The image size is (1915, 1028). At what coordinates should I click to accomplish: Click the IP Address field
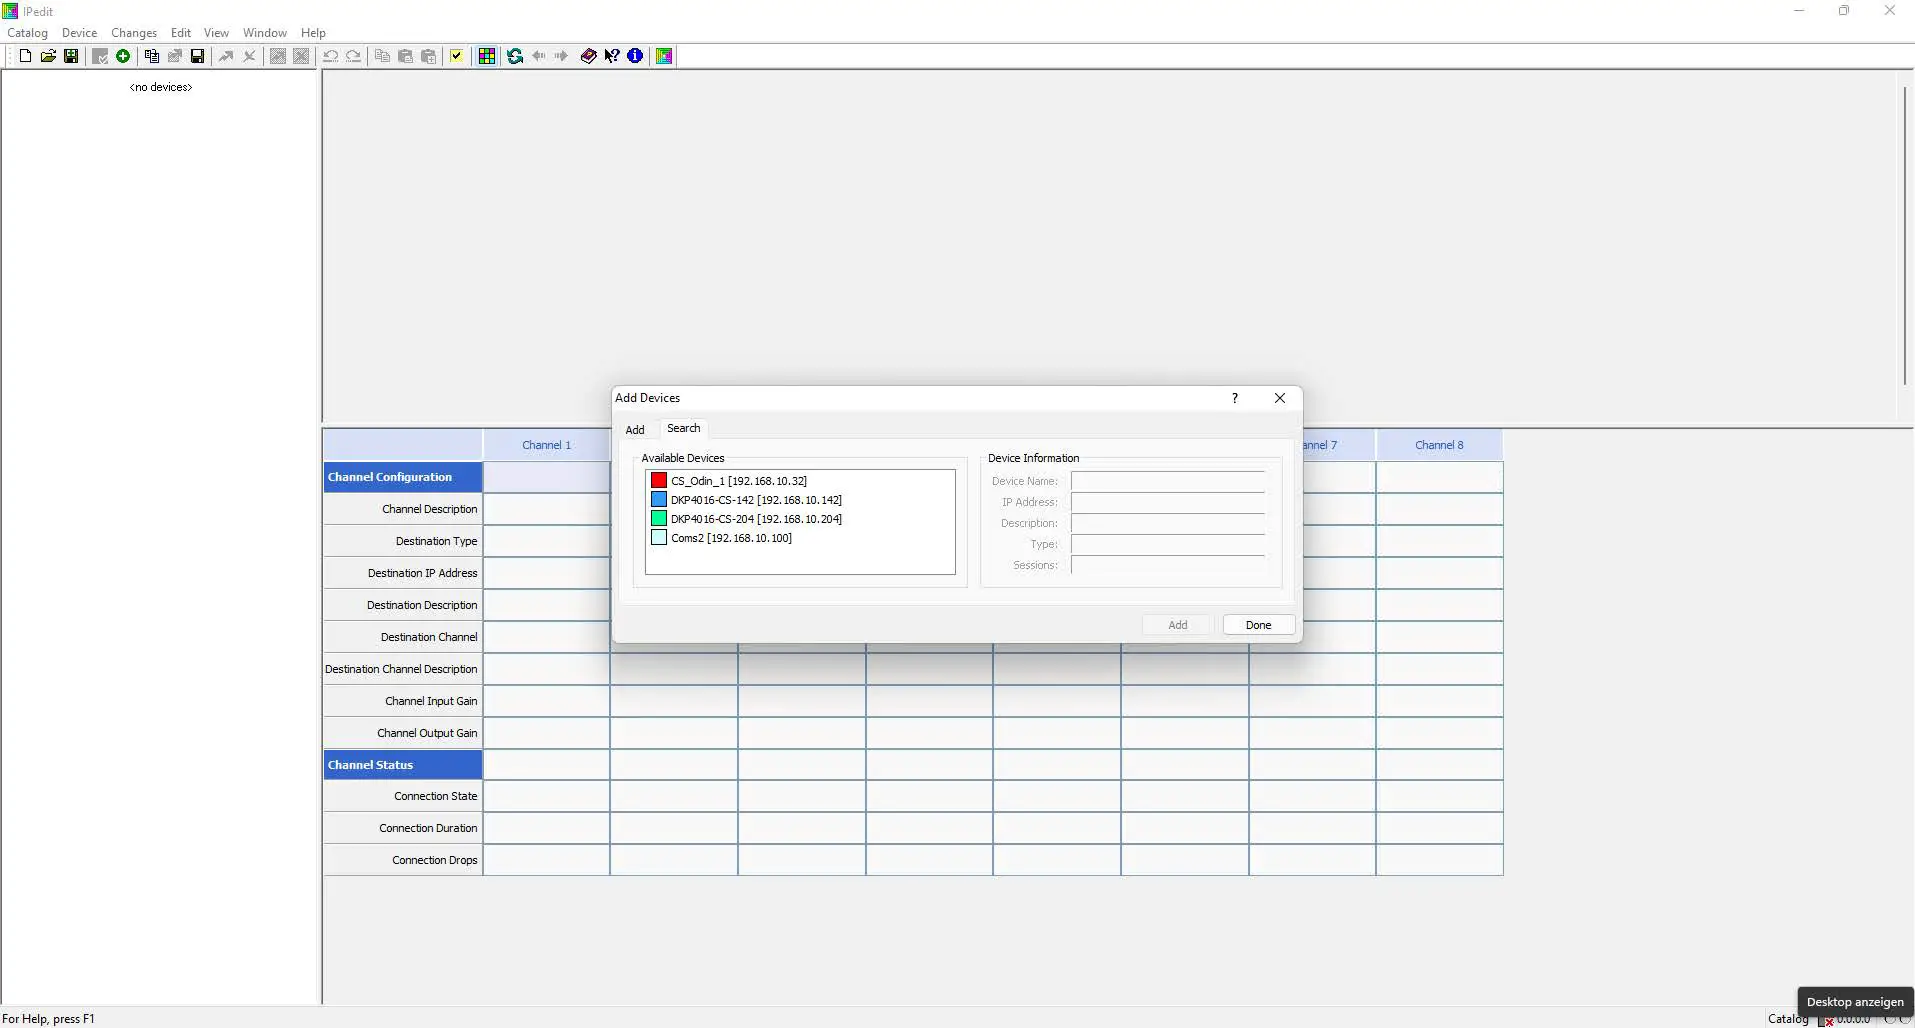pos(1168,502)
